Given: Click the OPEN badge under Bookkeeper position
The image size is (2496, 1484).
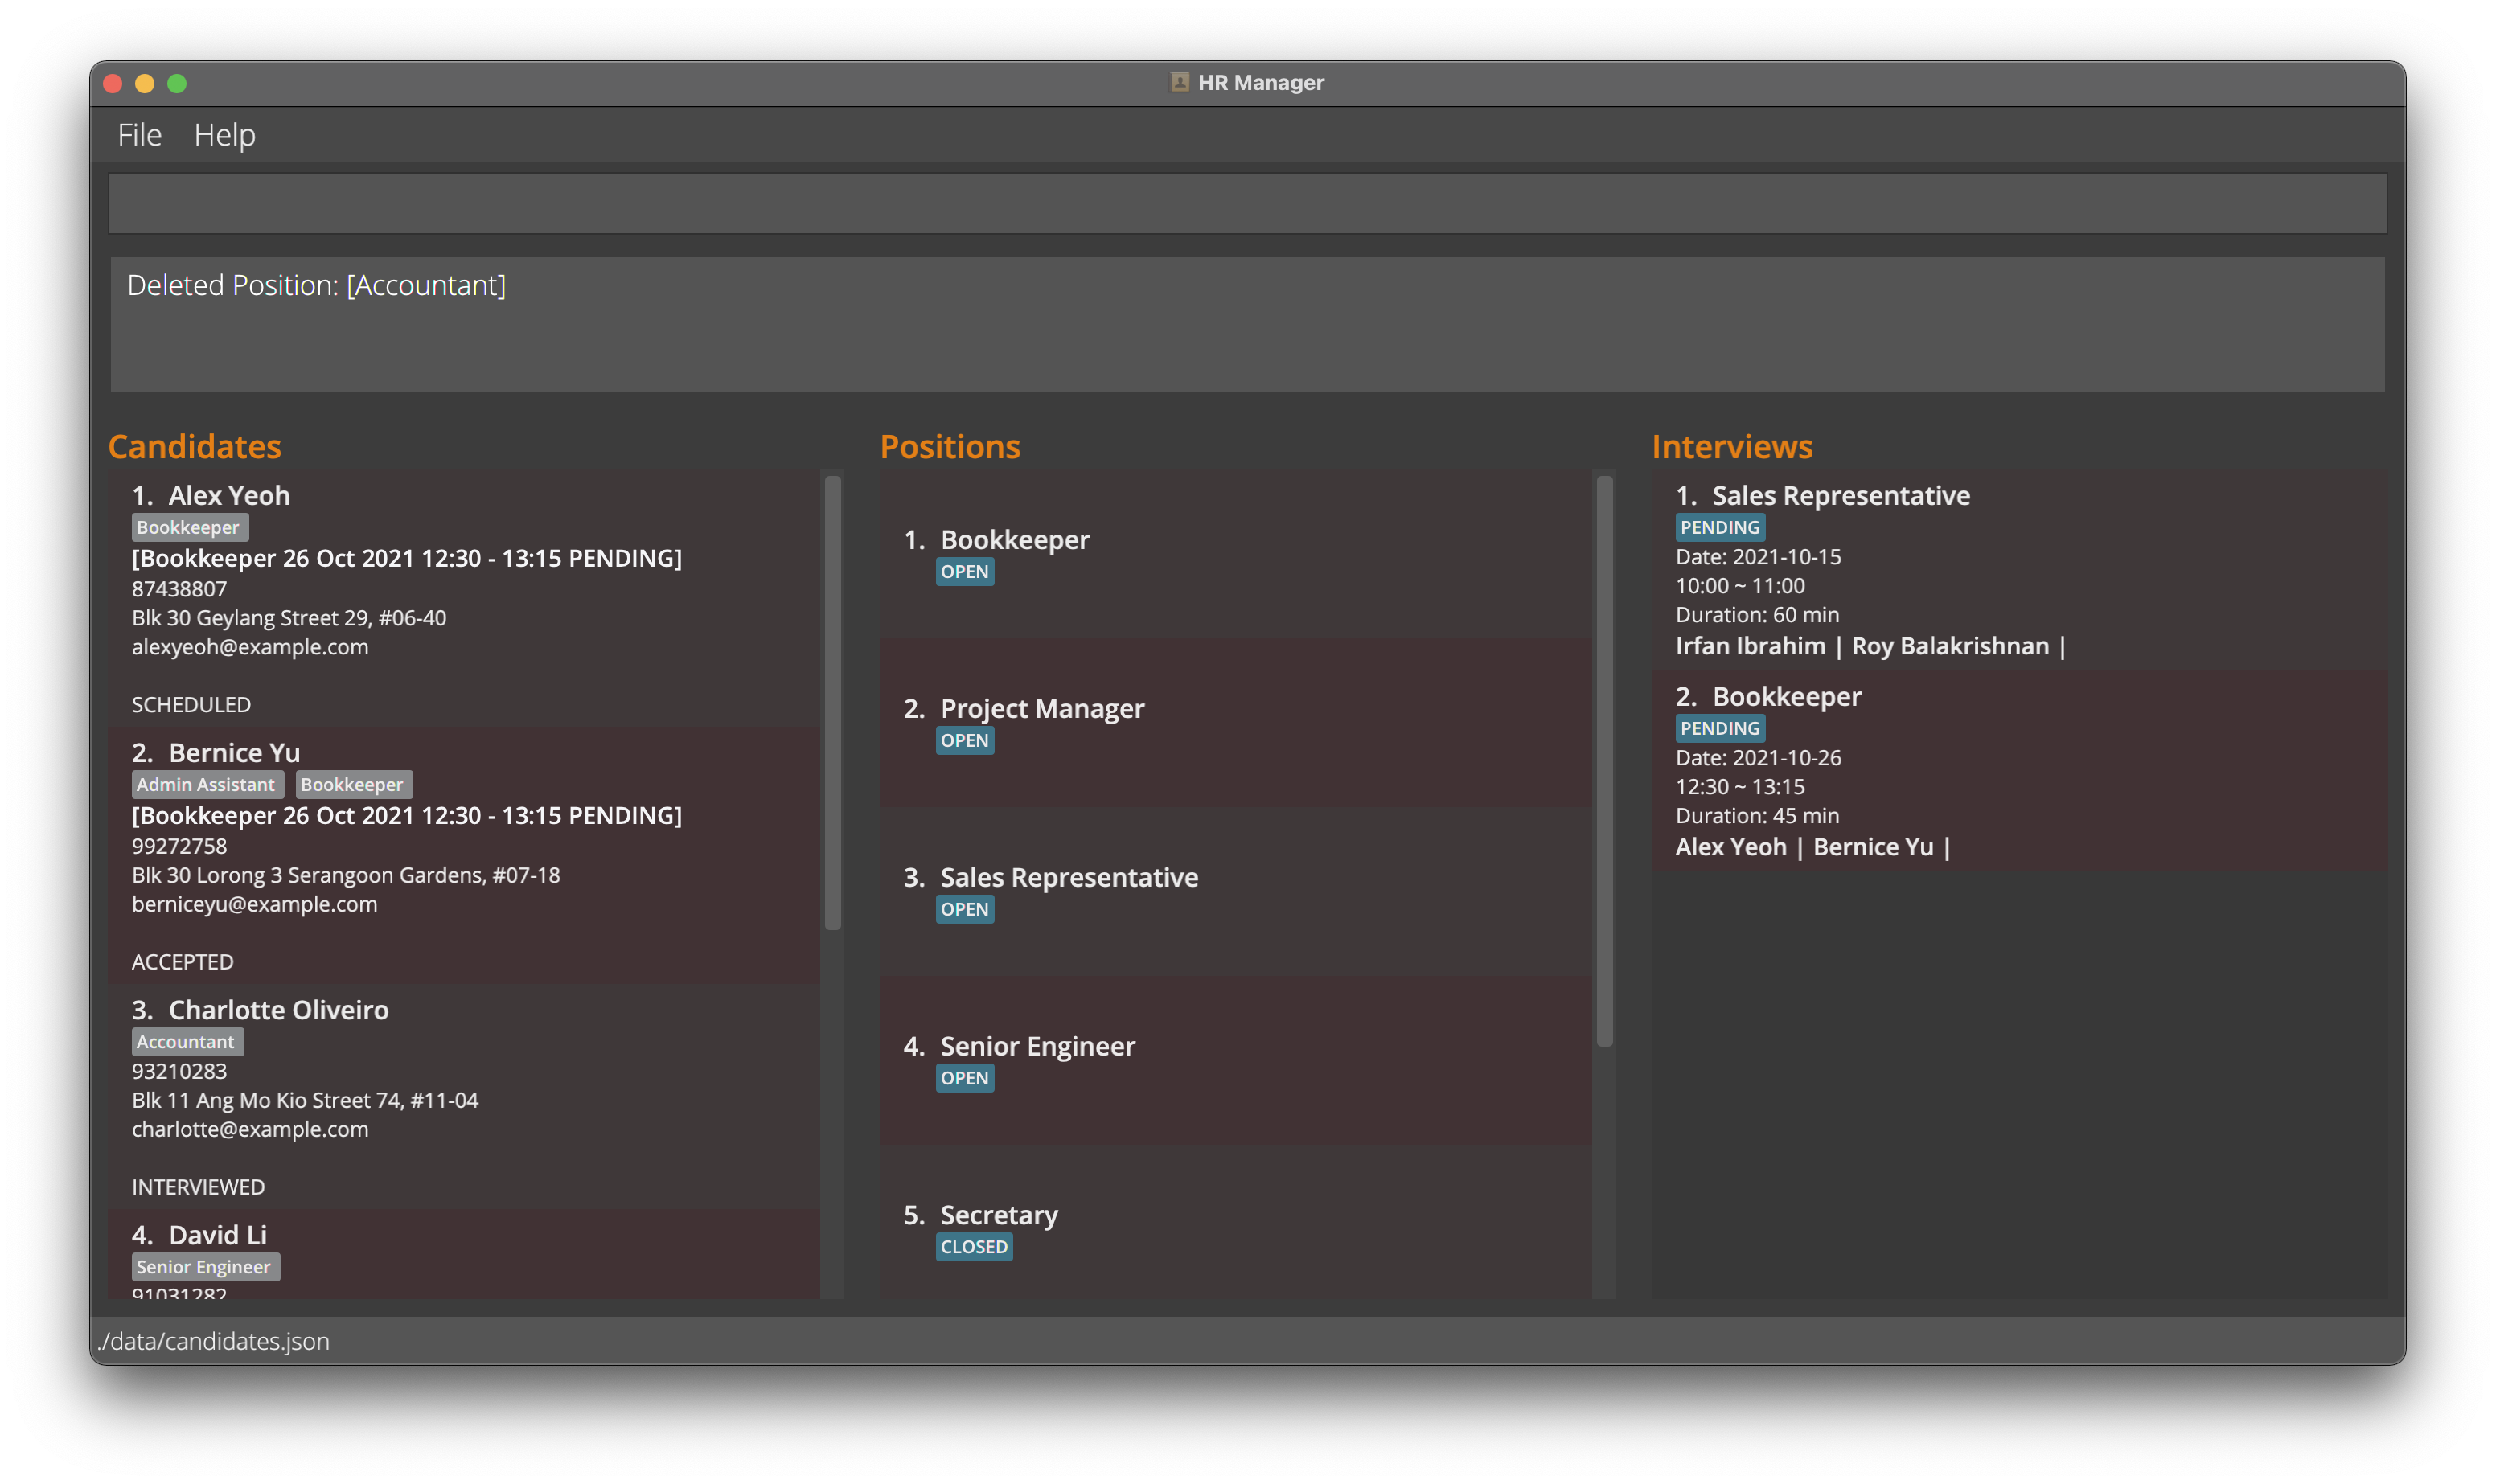Looking at the screenshot, I should (964, 572).
